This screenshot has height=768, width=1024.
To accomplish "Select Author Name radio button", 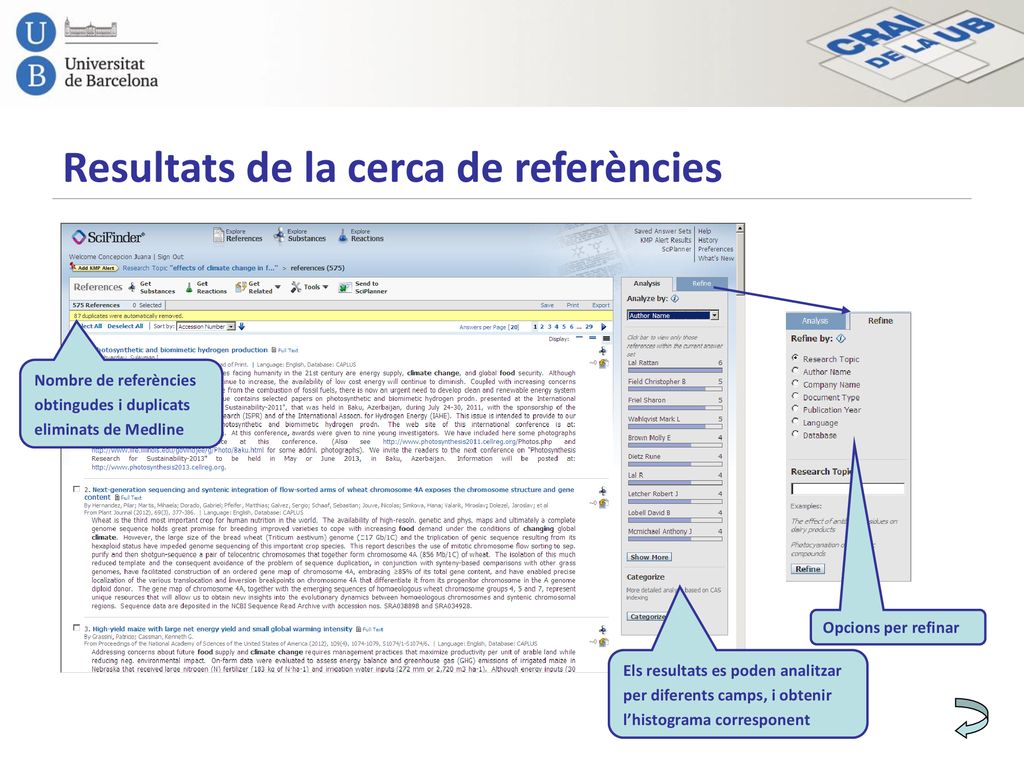I will point(795,370).
